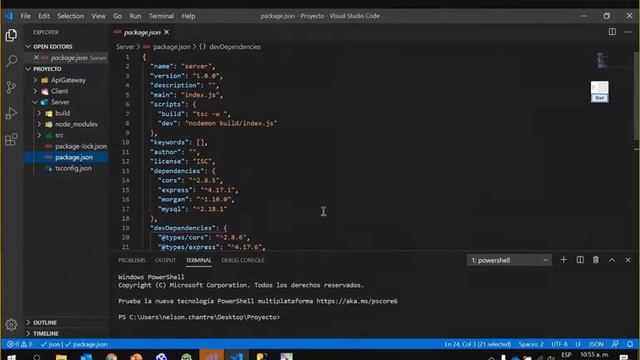Open the Source Control view
Viewport: 640px width, 360px height.
(x=11, y=87)
